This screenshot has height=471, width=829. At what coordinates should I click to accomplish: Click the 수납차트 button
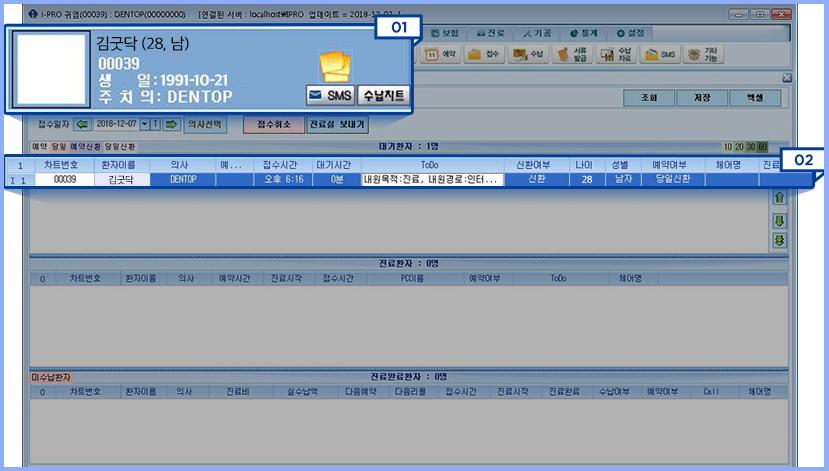click(x=384, y=95)
